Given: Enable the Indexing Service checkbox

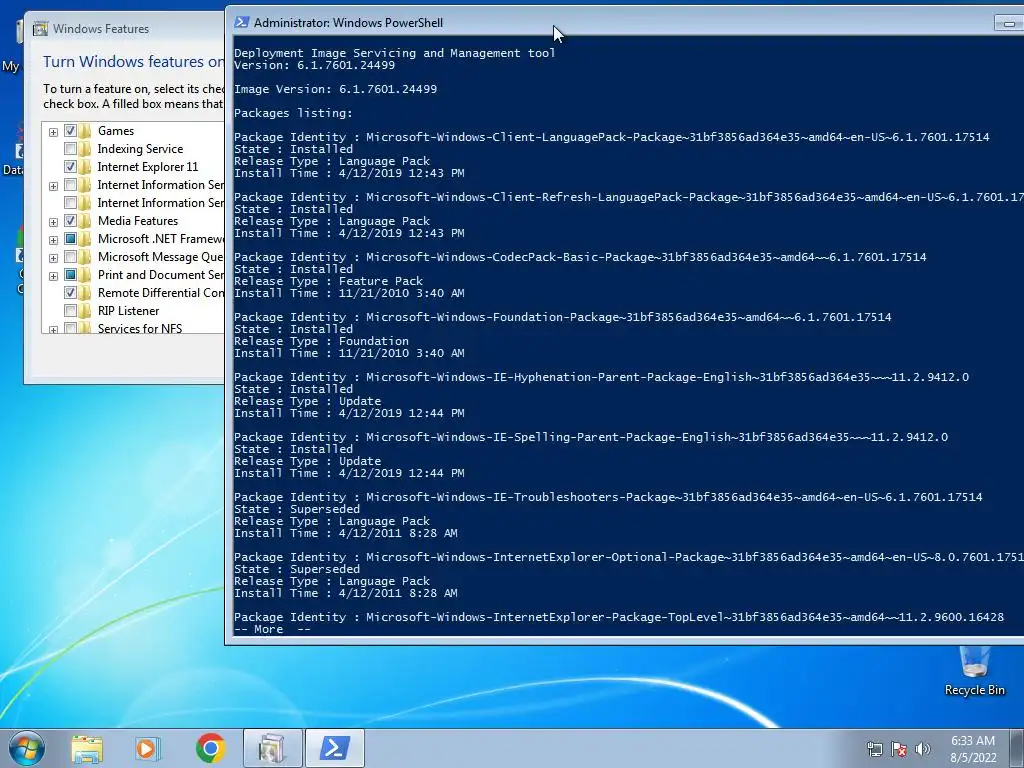Looking at the screenshot, I should tap(70, 149).
